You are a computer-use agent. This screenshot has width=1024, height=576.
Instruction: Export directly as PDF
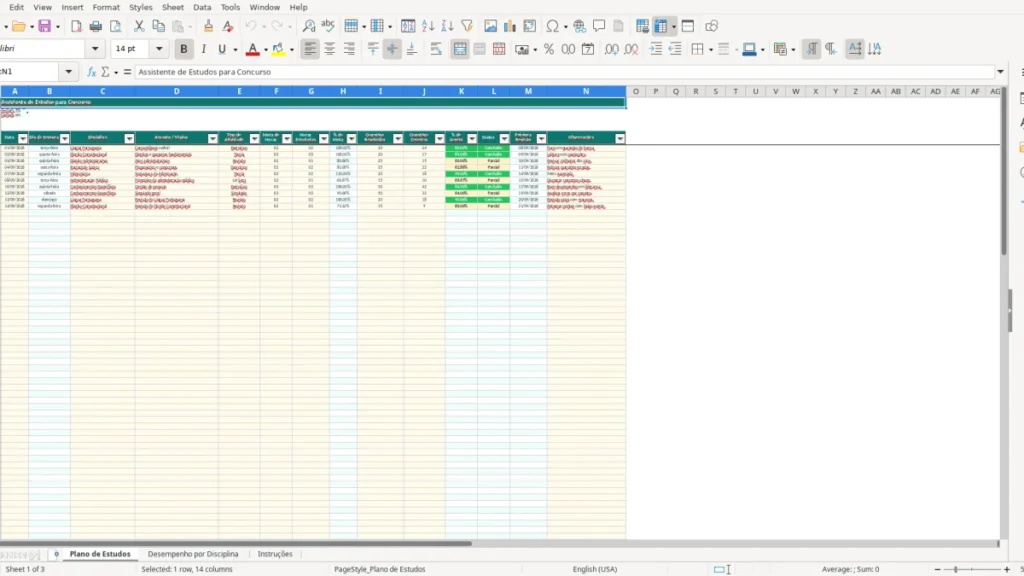click(76, 26)
